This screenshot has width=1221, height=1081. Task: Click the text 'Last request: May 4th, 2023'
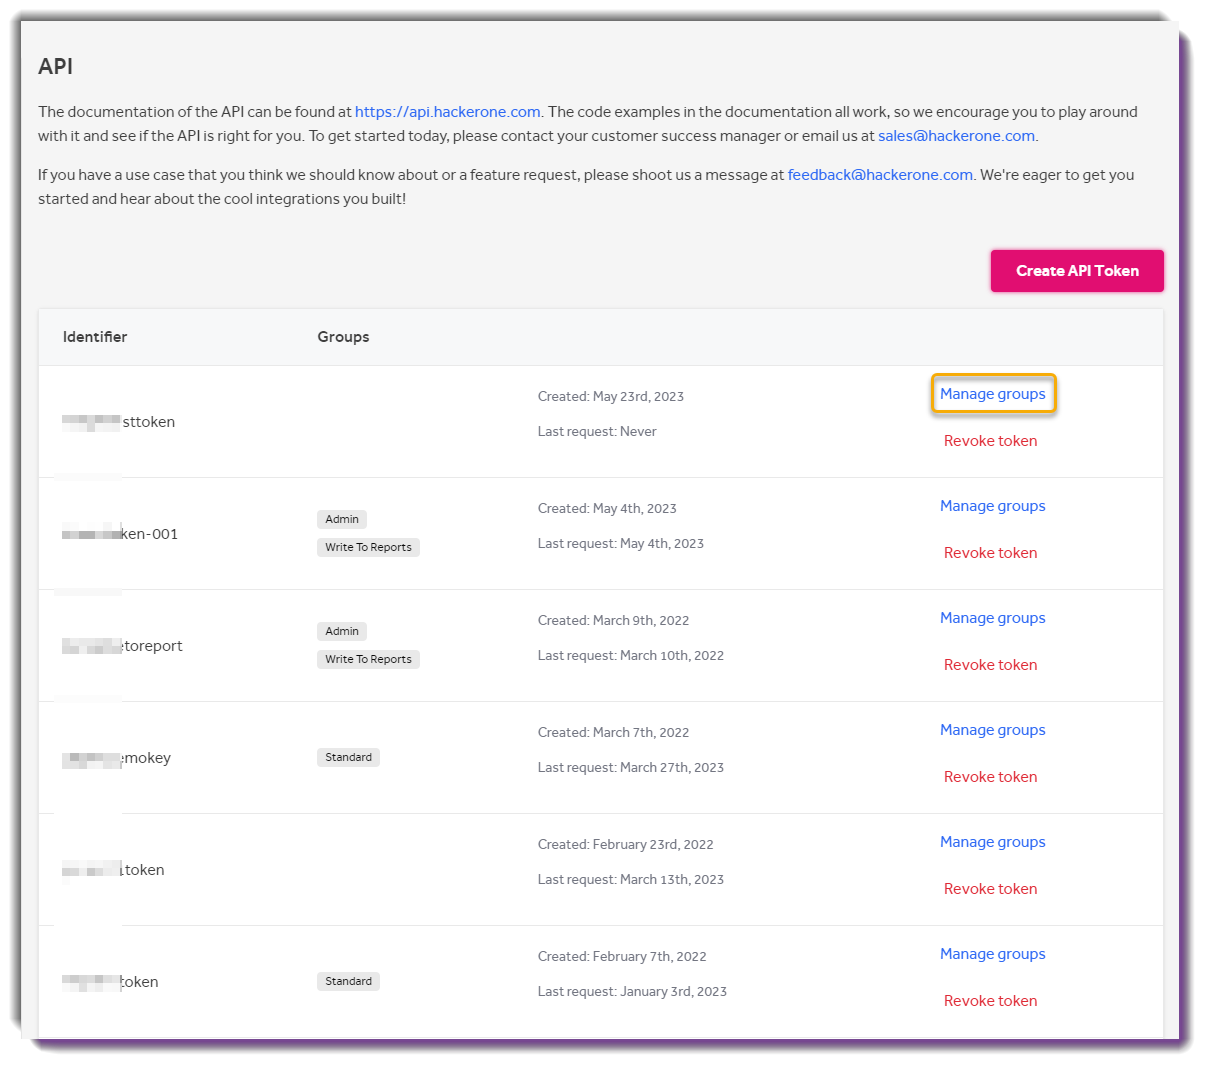click(621, 544)
